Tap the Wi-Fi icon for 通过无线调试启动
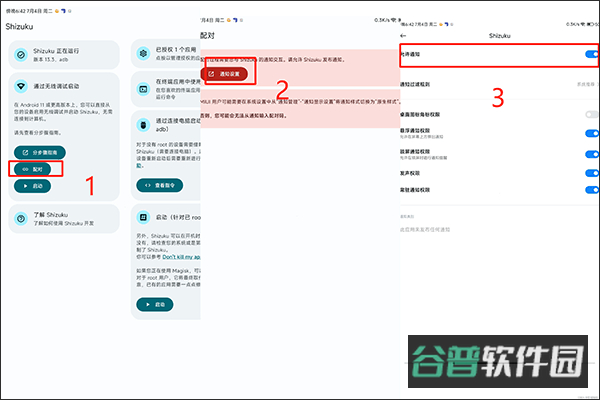The image size is (600, 400). tap(21, 86)
